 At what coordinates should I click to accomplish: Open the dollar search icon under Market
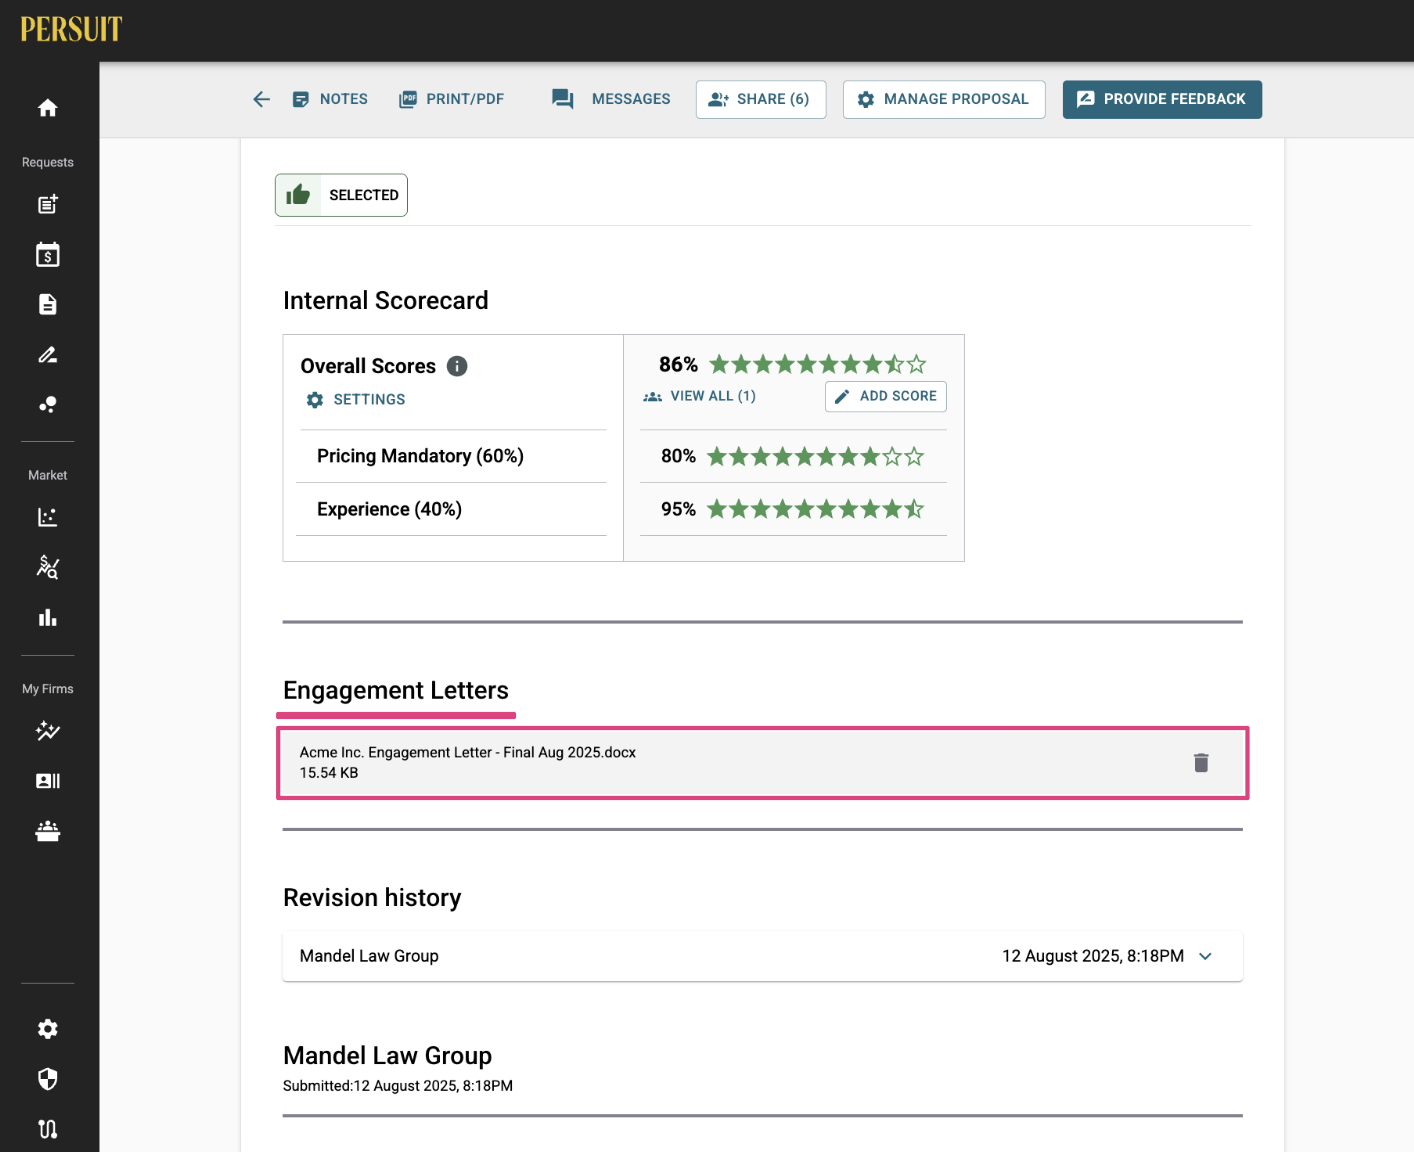[x=47, y=567]
